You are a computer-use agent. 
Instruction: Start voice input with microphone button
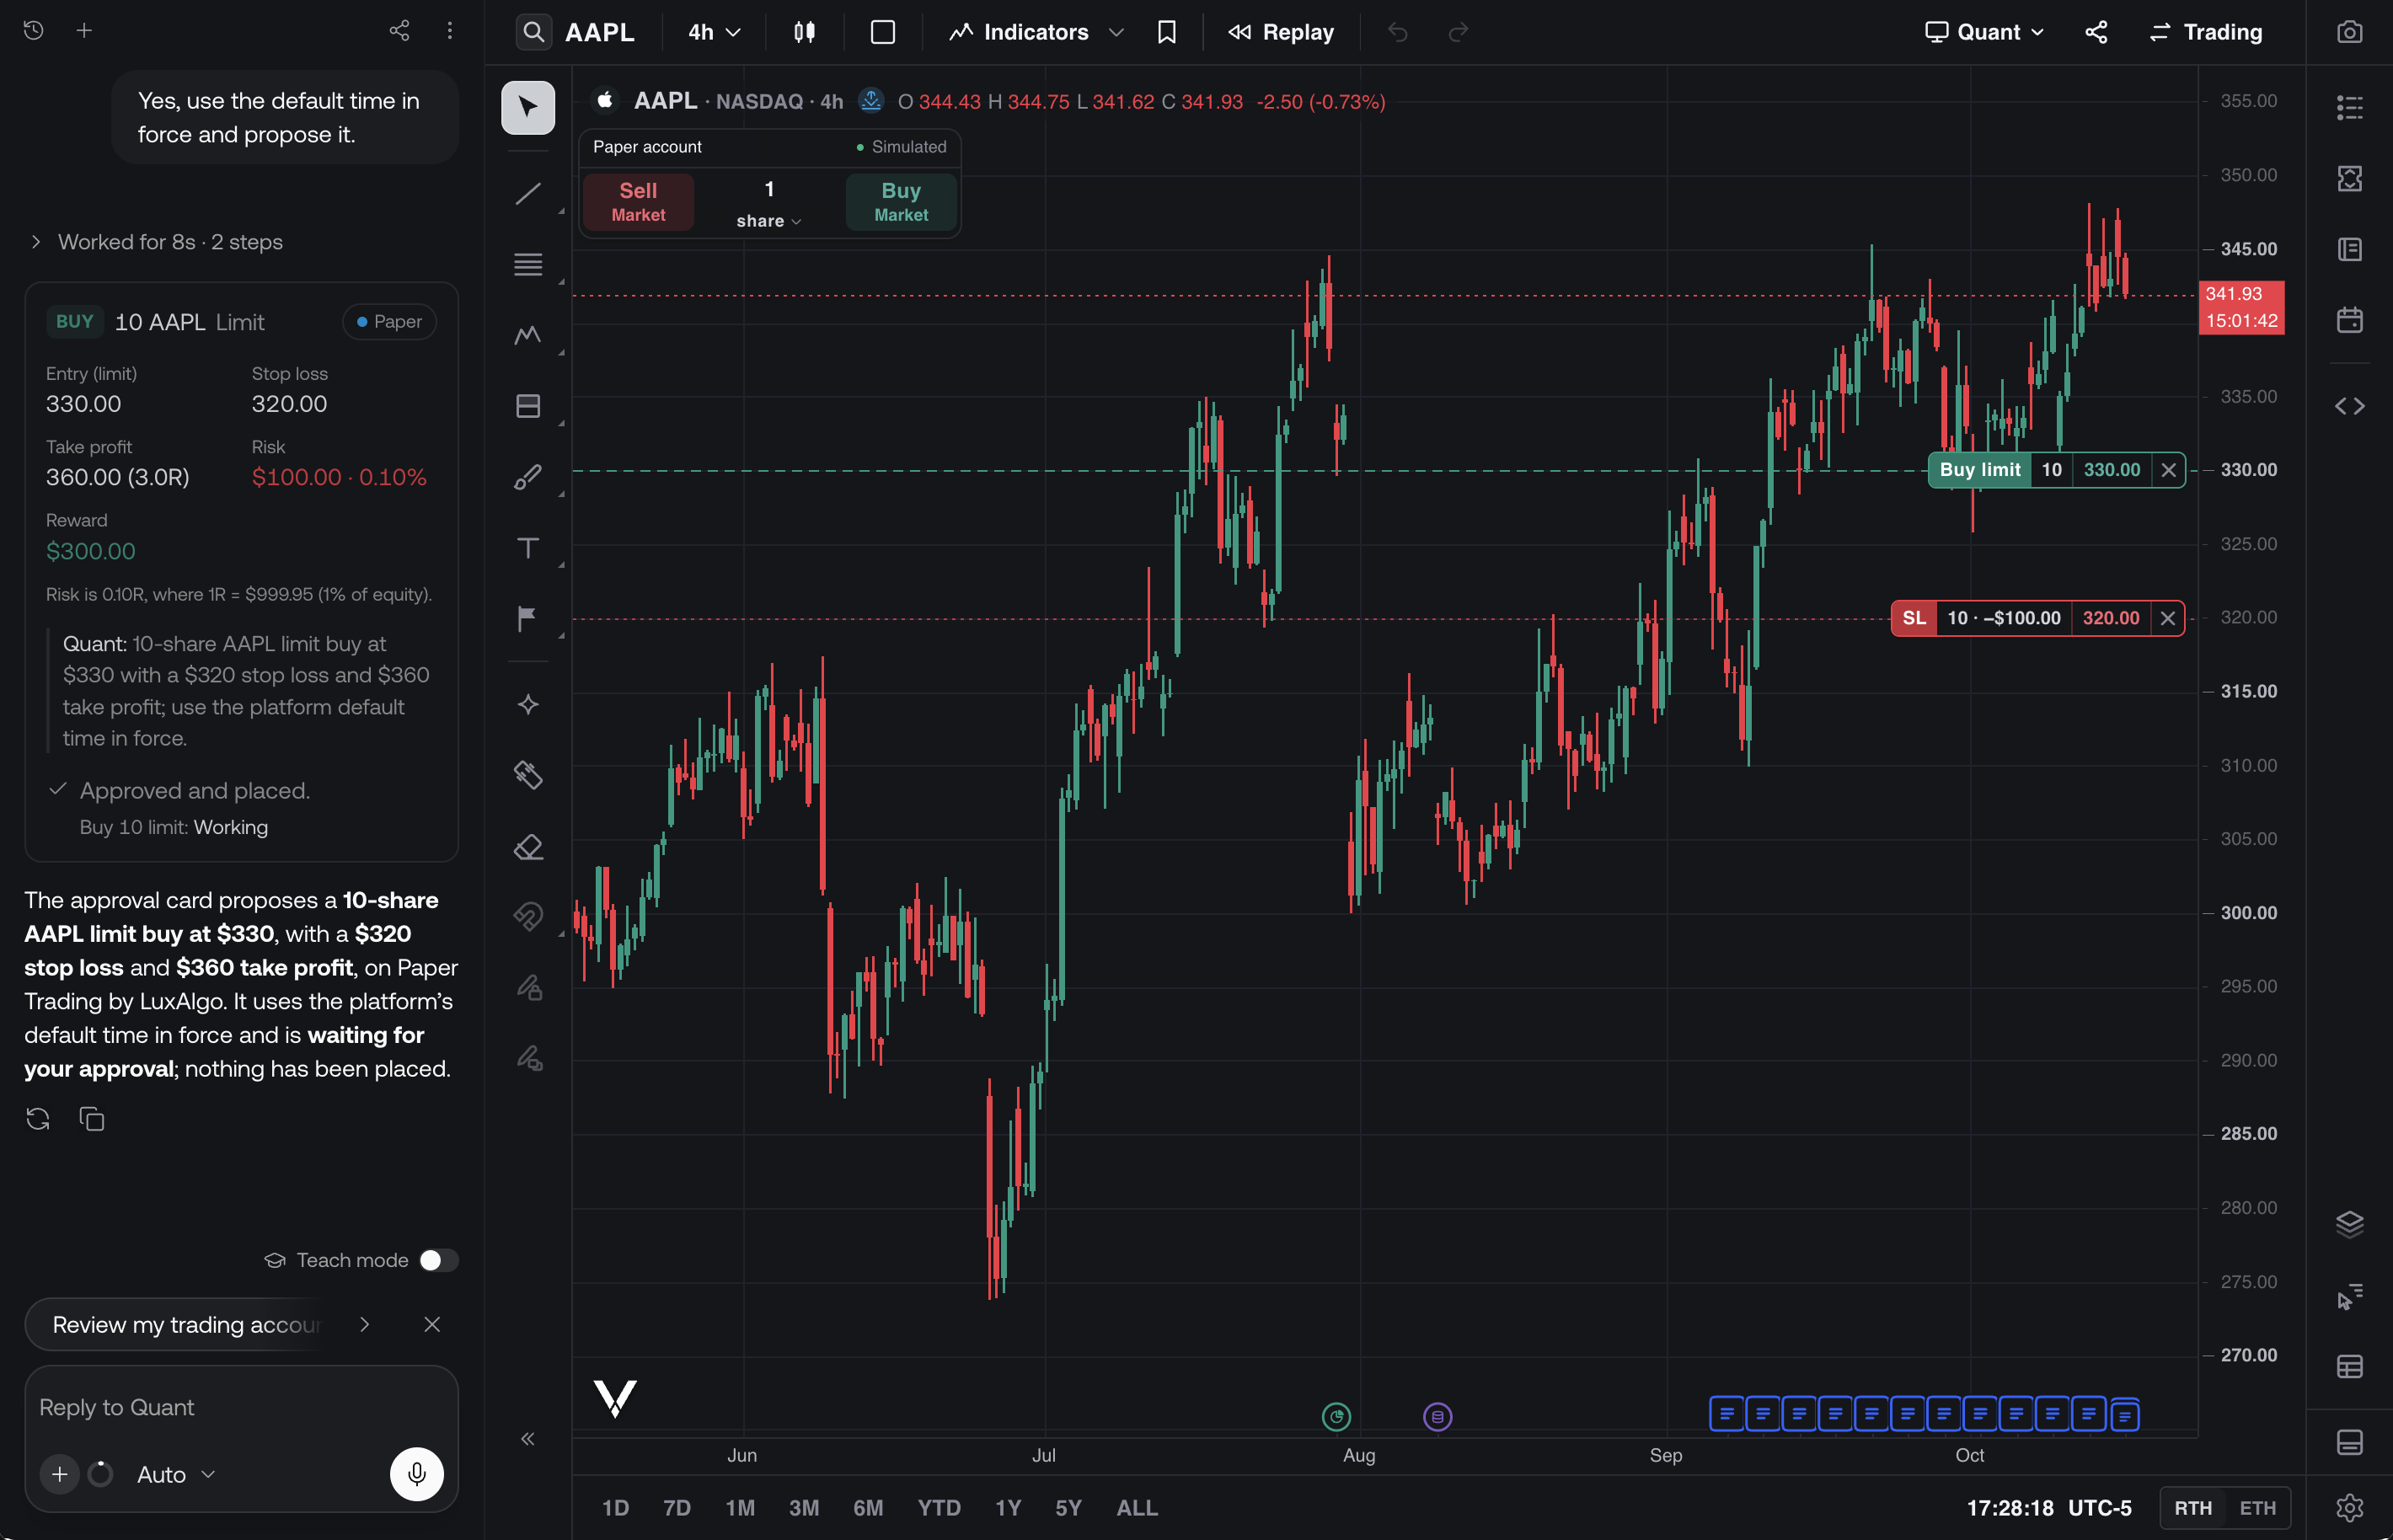[417, 1474]
